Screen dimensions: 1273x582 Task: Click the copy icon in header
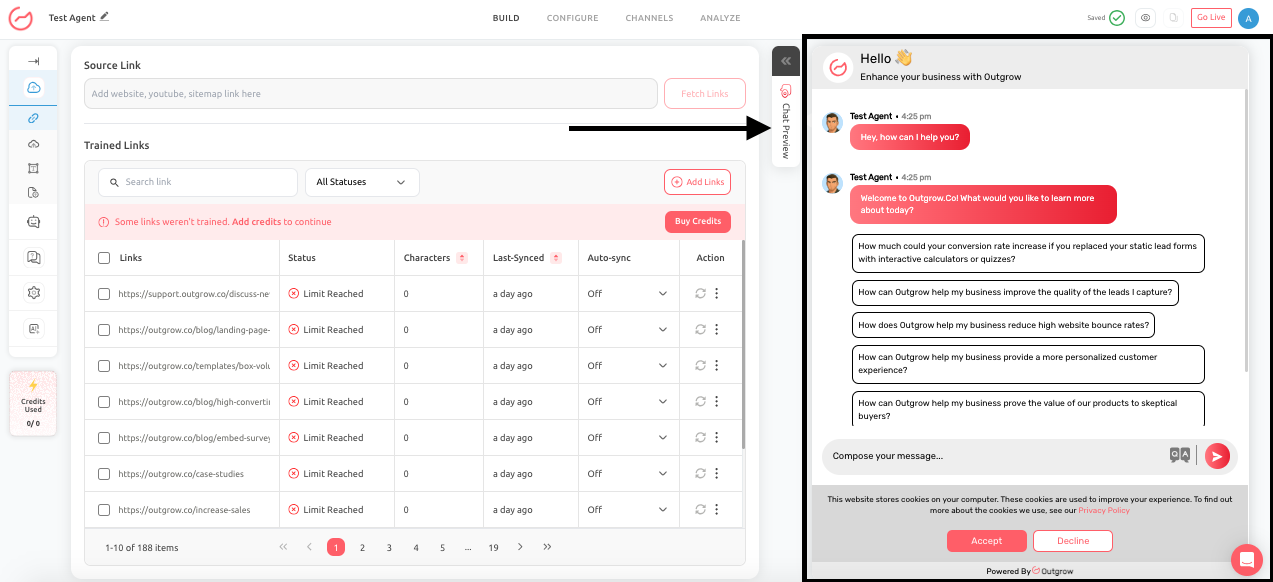tap(1174, 18)
